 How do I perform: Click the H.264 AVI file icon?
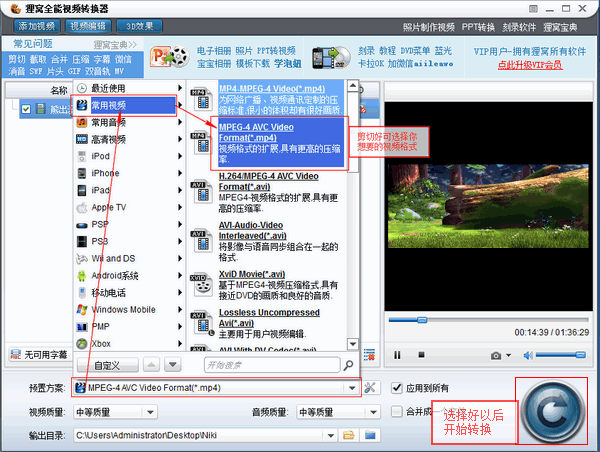(x=201, y=192)
